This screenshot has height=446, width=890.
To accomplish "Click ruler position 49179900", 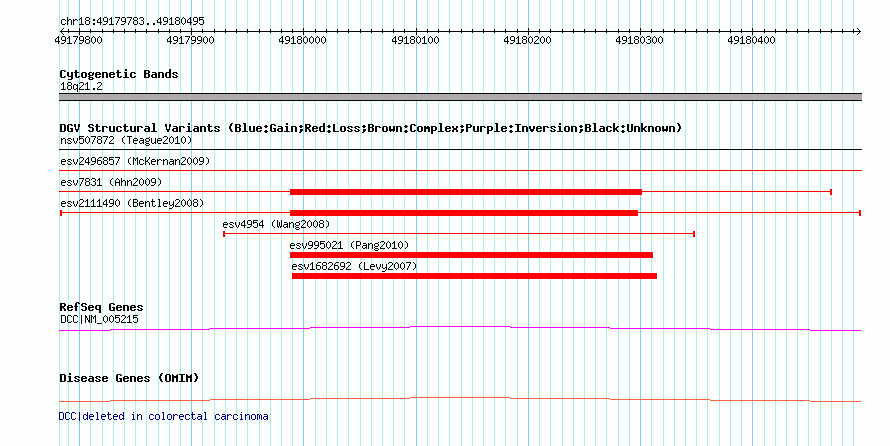I will click(x=190, y=40).
